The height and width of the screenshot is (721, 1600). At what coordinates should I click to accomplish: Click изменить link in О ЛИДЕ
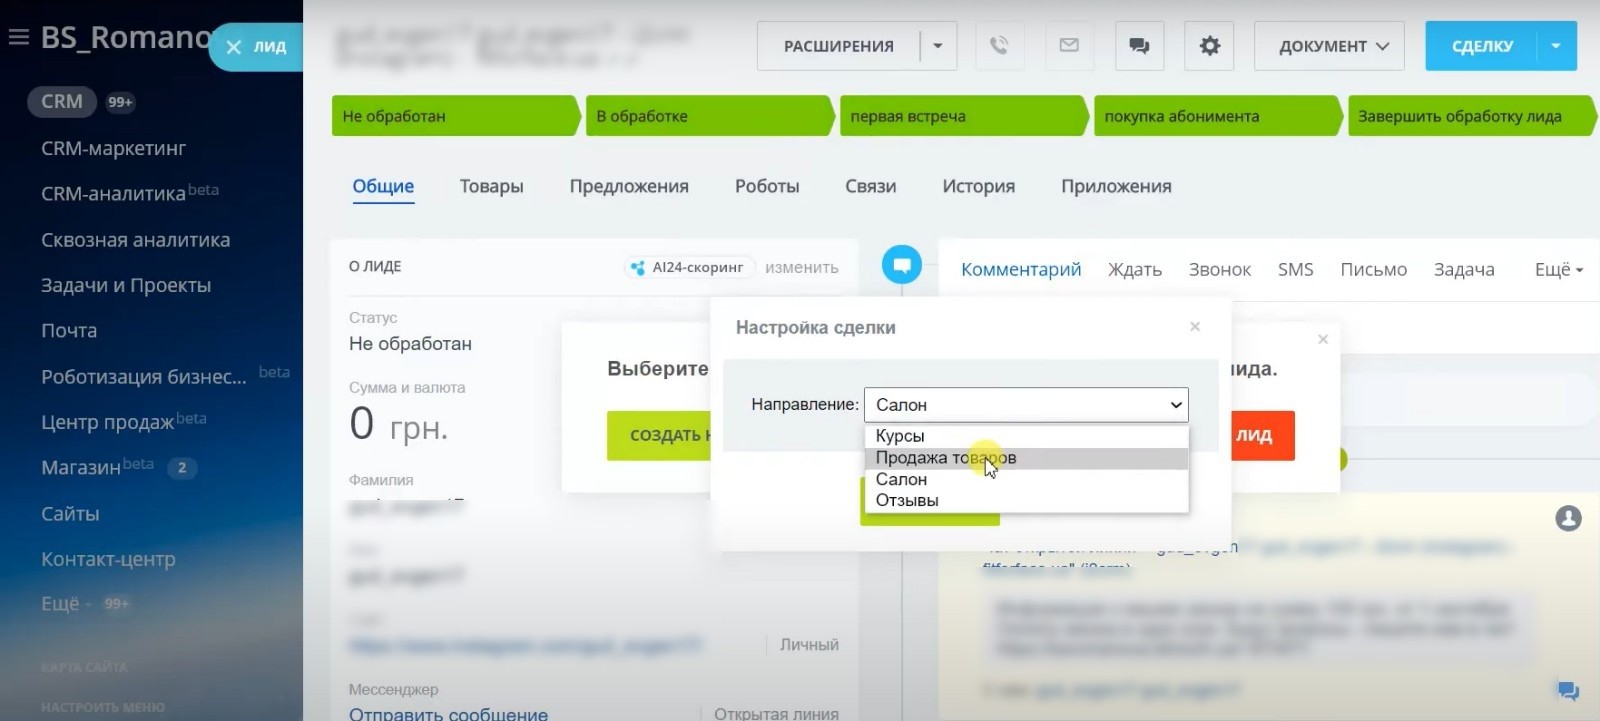(x=802, y=267)
